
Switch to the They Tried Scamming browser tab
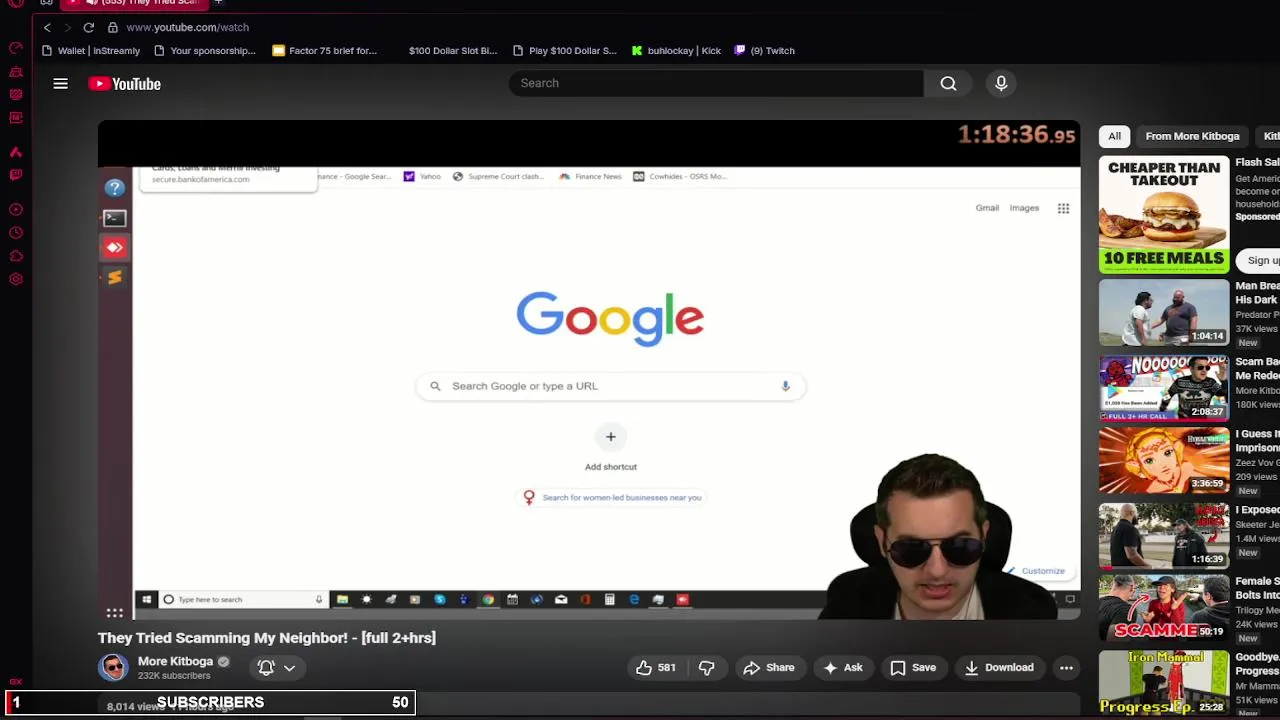[135, 3]
